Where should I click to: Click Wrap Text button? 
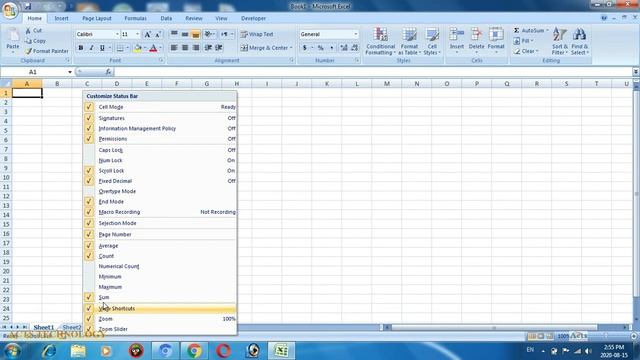coord(257,34)
